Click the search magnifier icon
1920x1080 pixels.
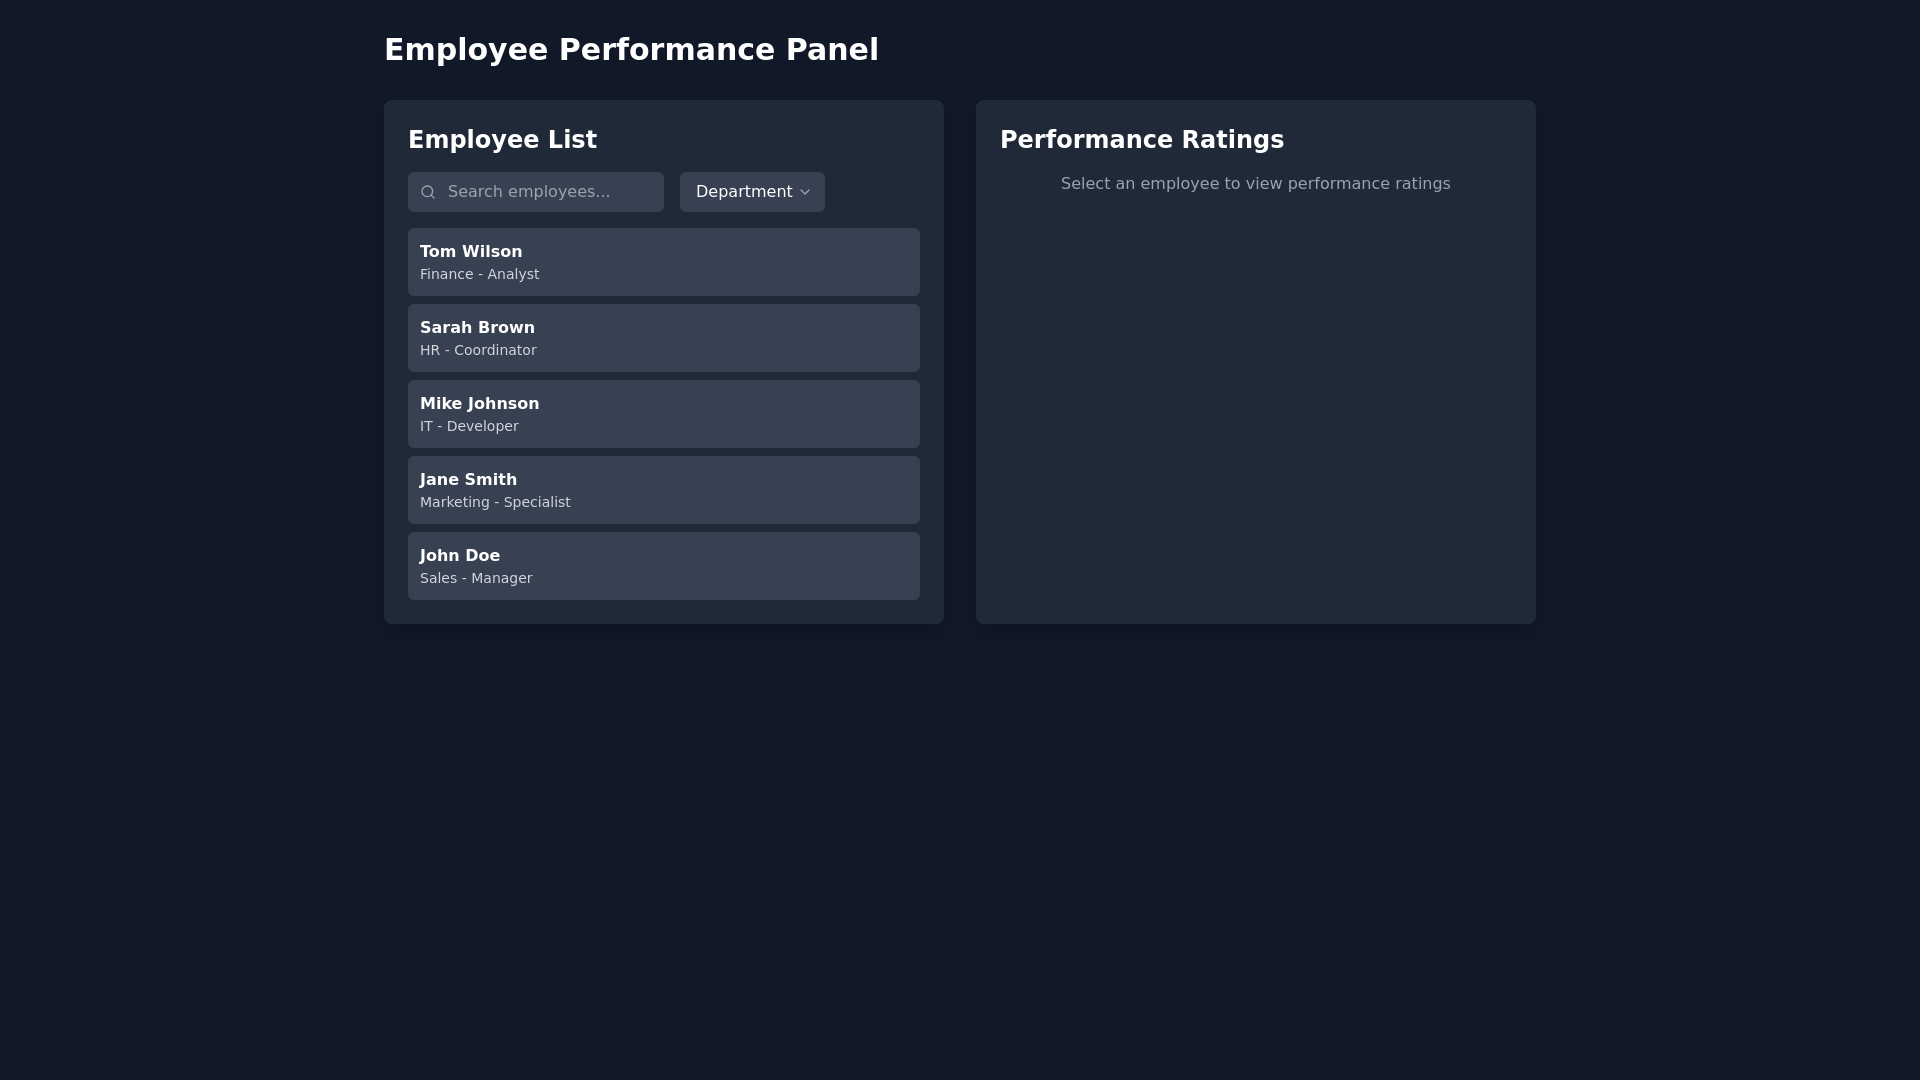click(x=428, y=191)
